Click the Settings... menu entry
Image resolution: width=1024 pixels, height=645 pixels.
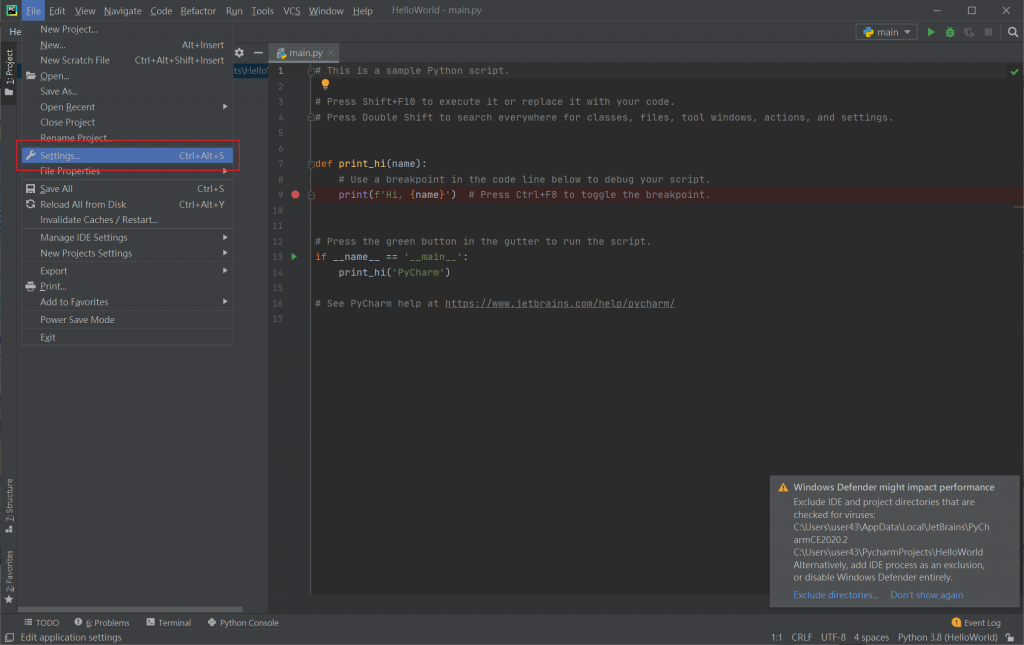(128, 155)
